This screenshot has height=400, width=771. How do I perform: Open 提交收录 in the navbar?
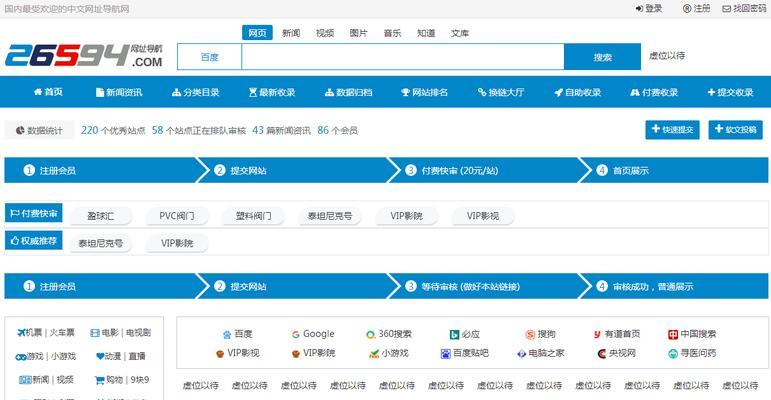pos(730,92)
